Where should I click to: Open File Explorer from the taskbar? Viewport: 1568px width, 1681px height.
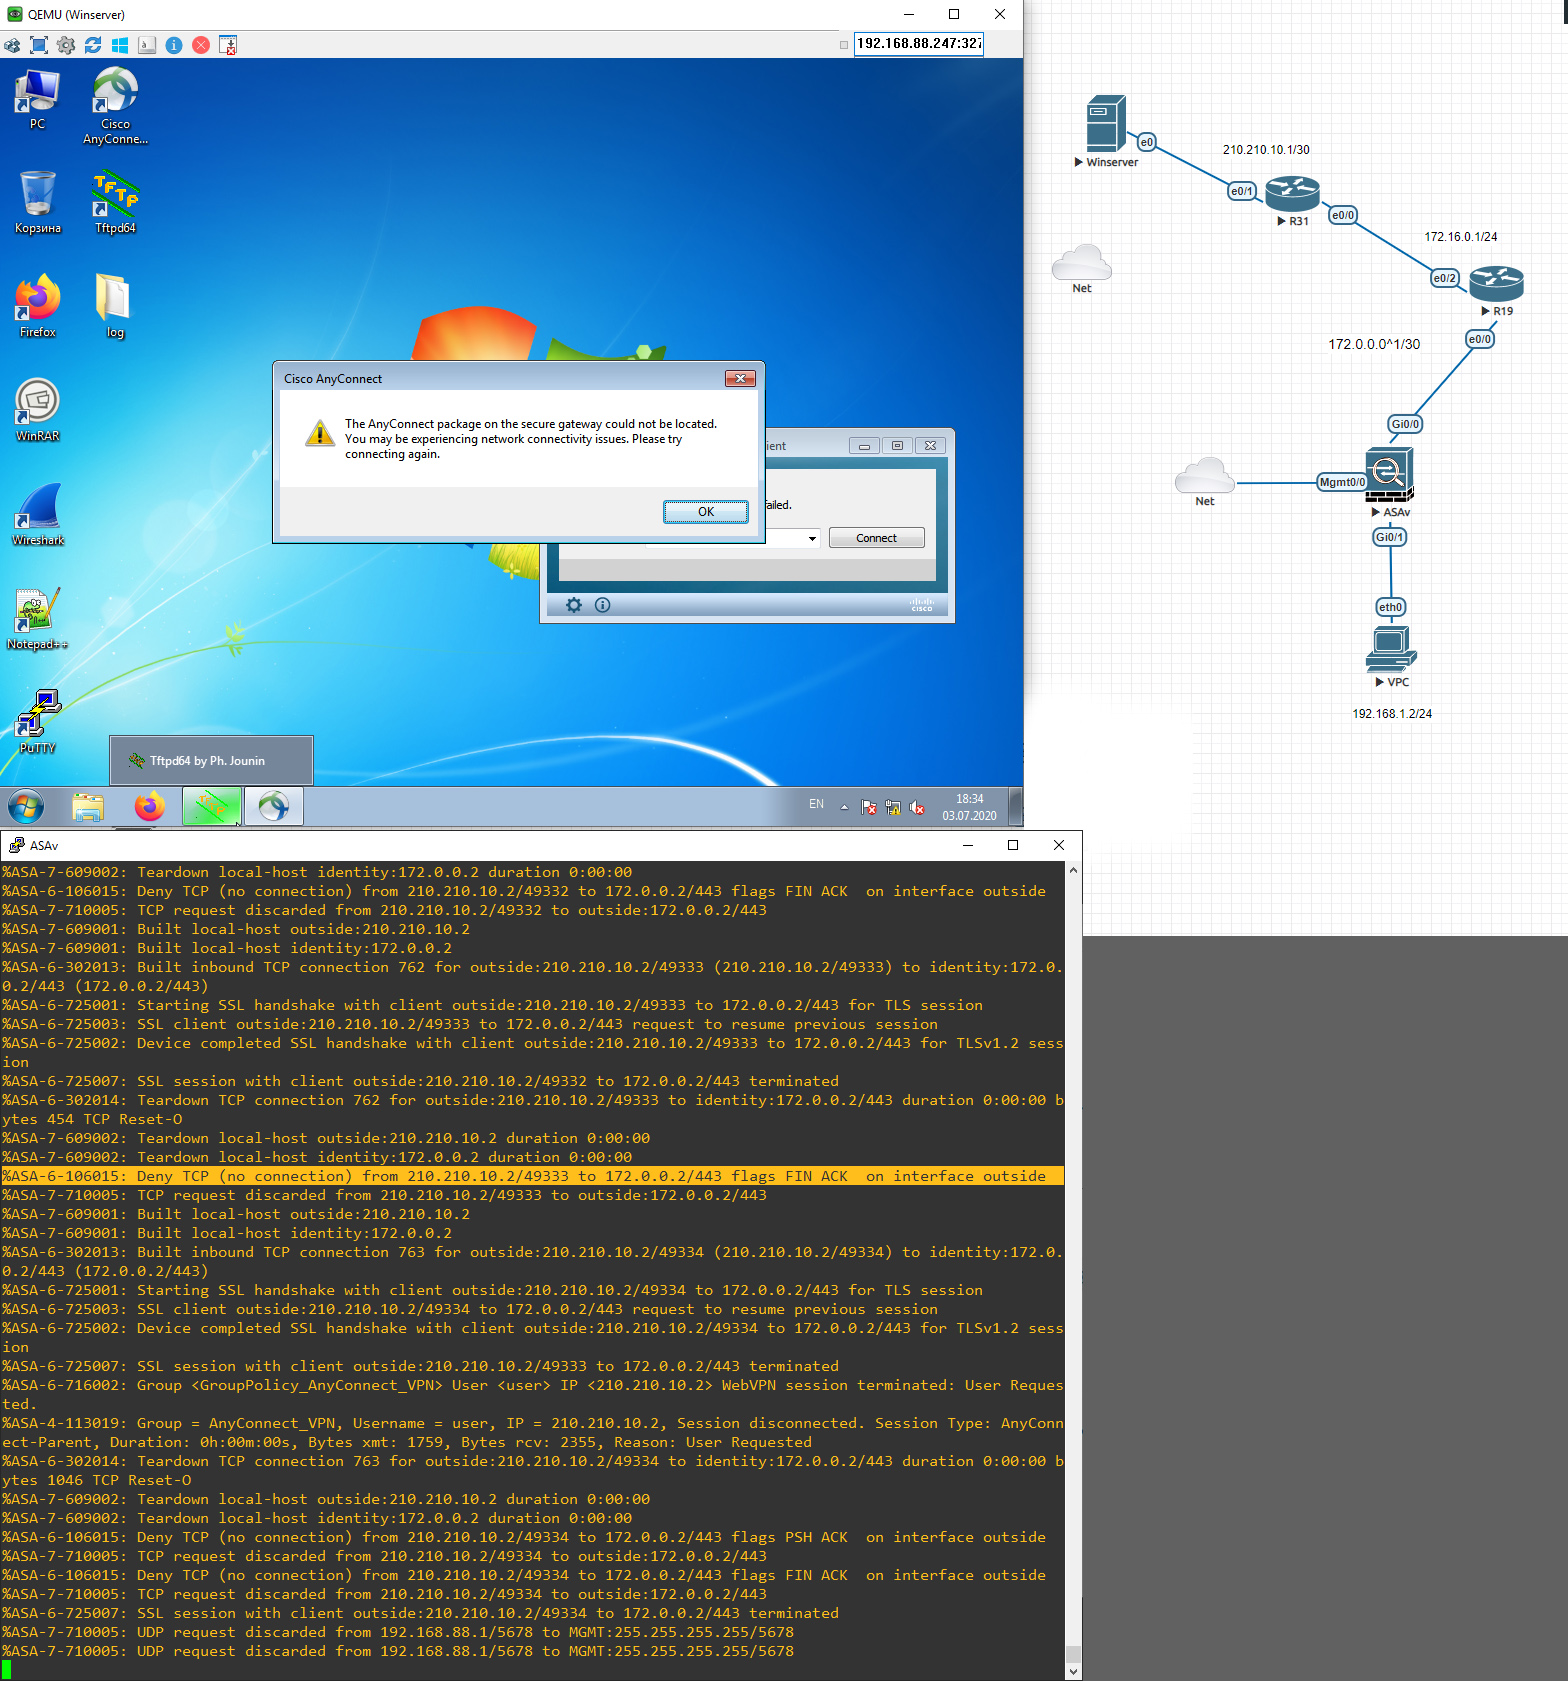point(88,806)
